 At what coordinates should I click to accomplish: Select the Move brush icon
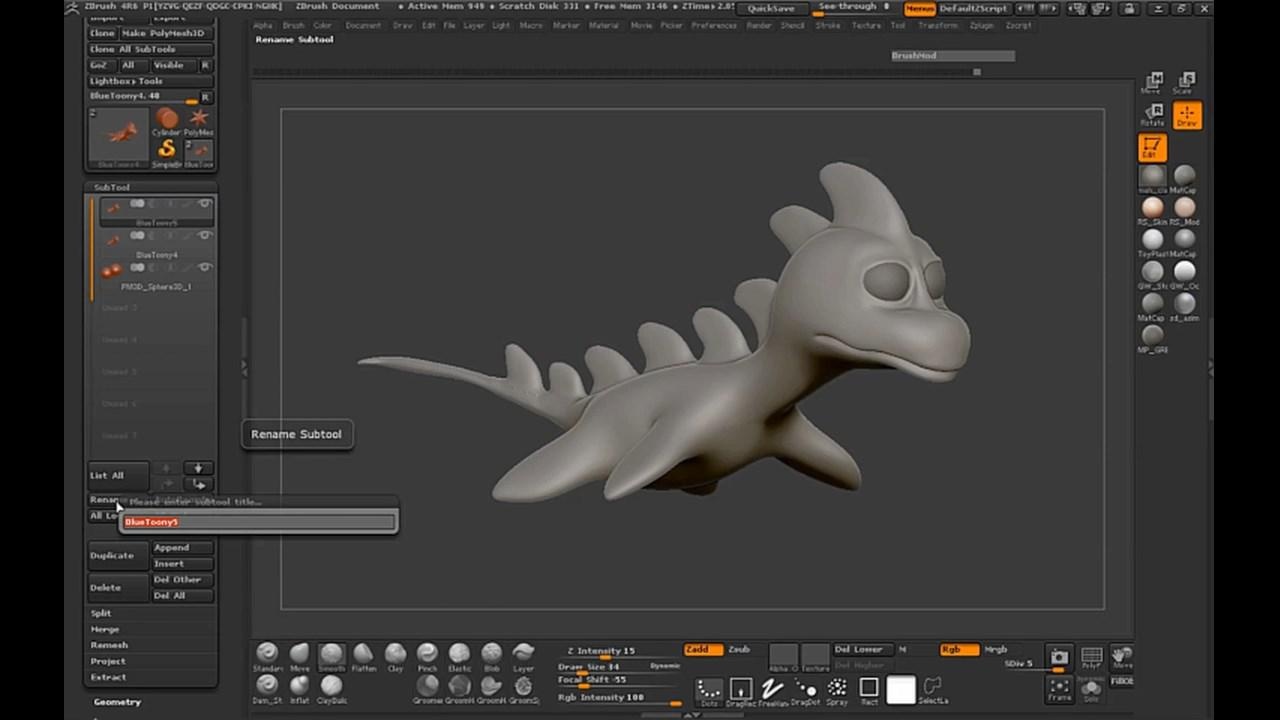[x=299, y=656]
